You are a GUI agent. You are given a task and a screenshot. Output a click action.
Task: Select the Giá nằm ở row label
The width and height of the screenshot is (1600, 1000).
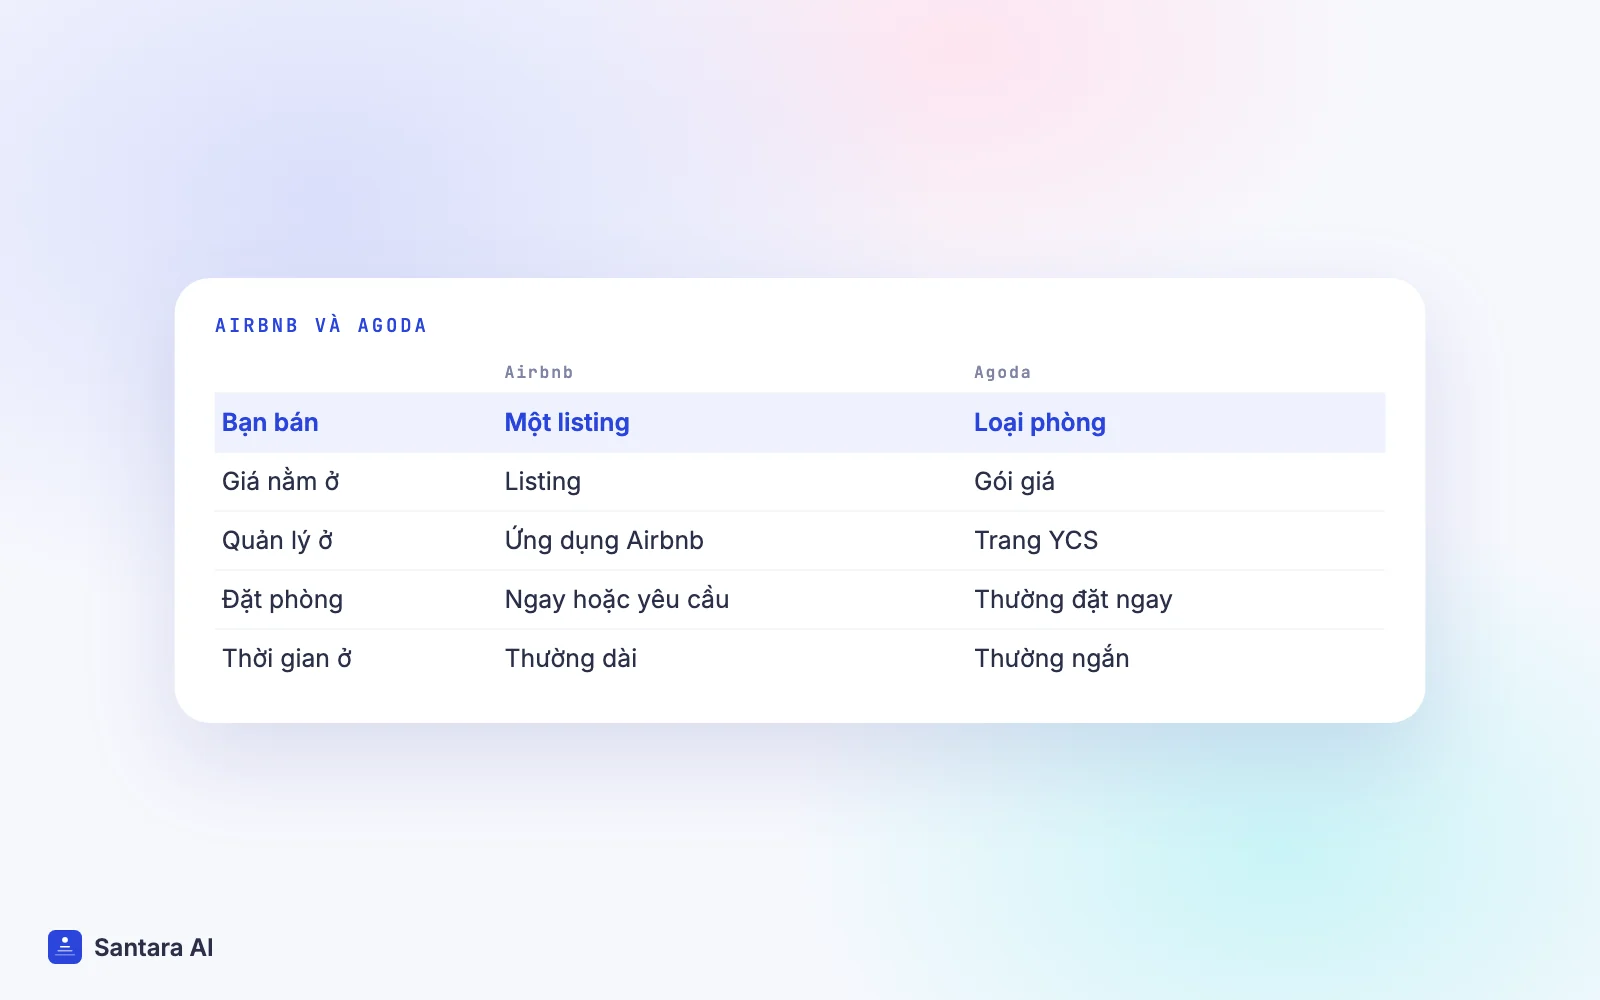(x=280, y=481)
